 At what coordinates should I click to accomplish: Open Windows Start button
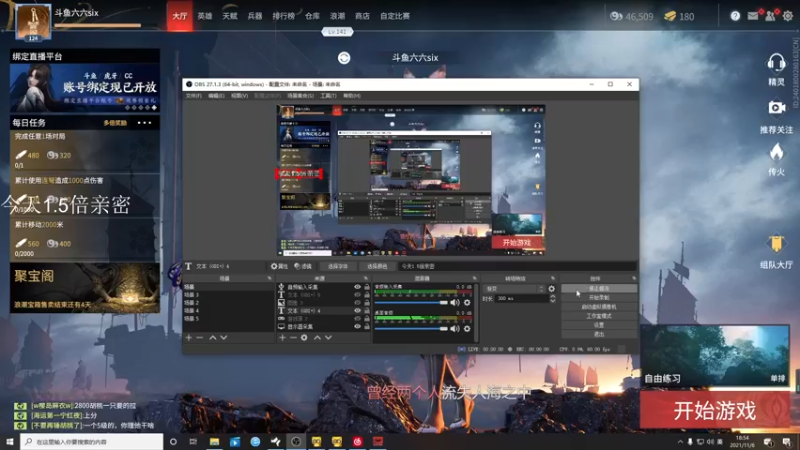coord(10,442)
